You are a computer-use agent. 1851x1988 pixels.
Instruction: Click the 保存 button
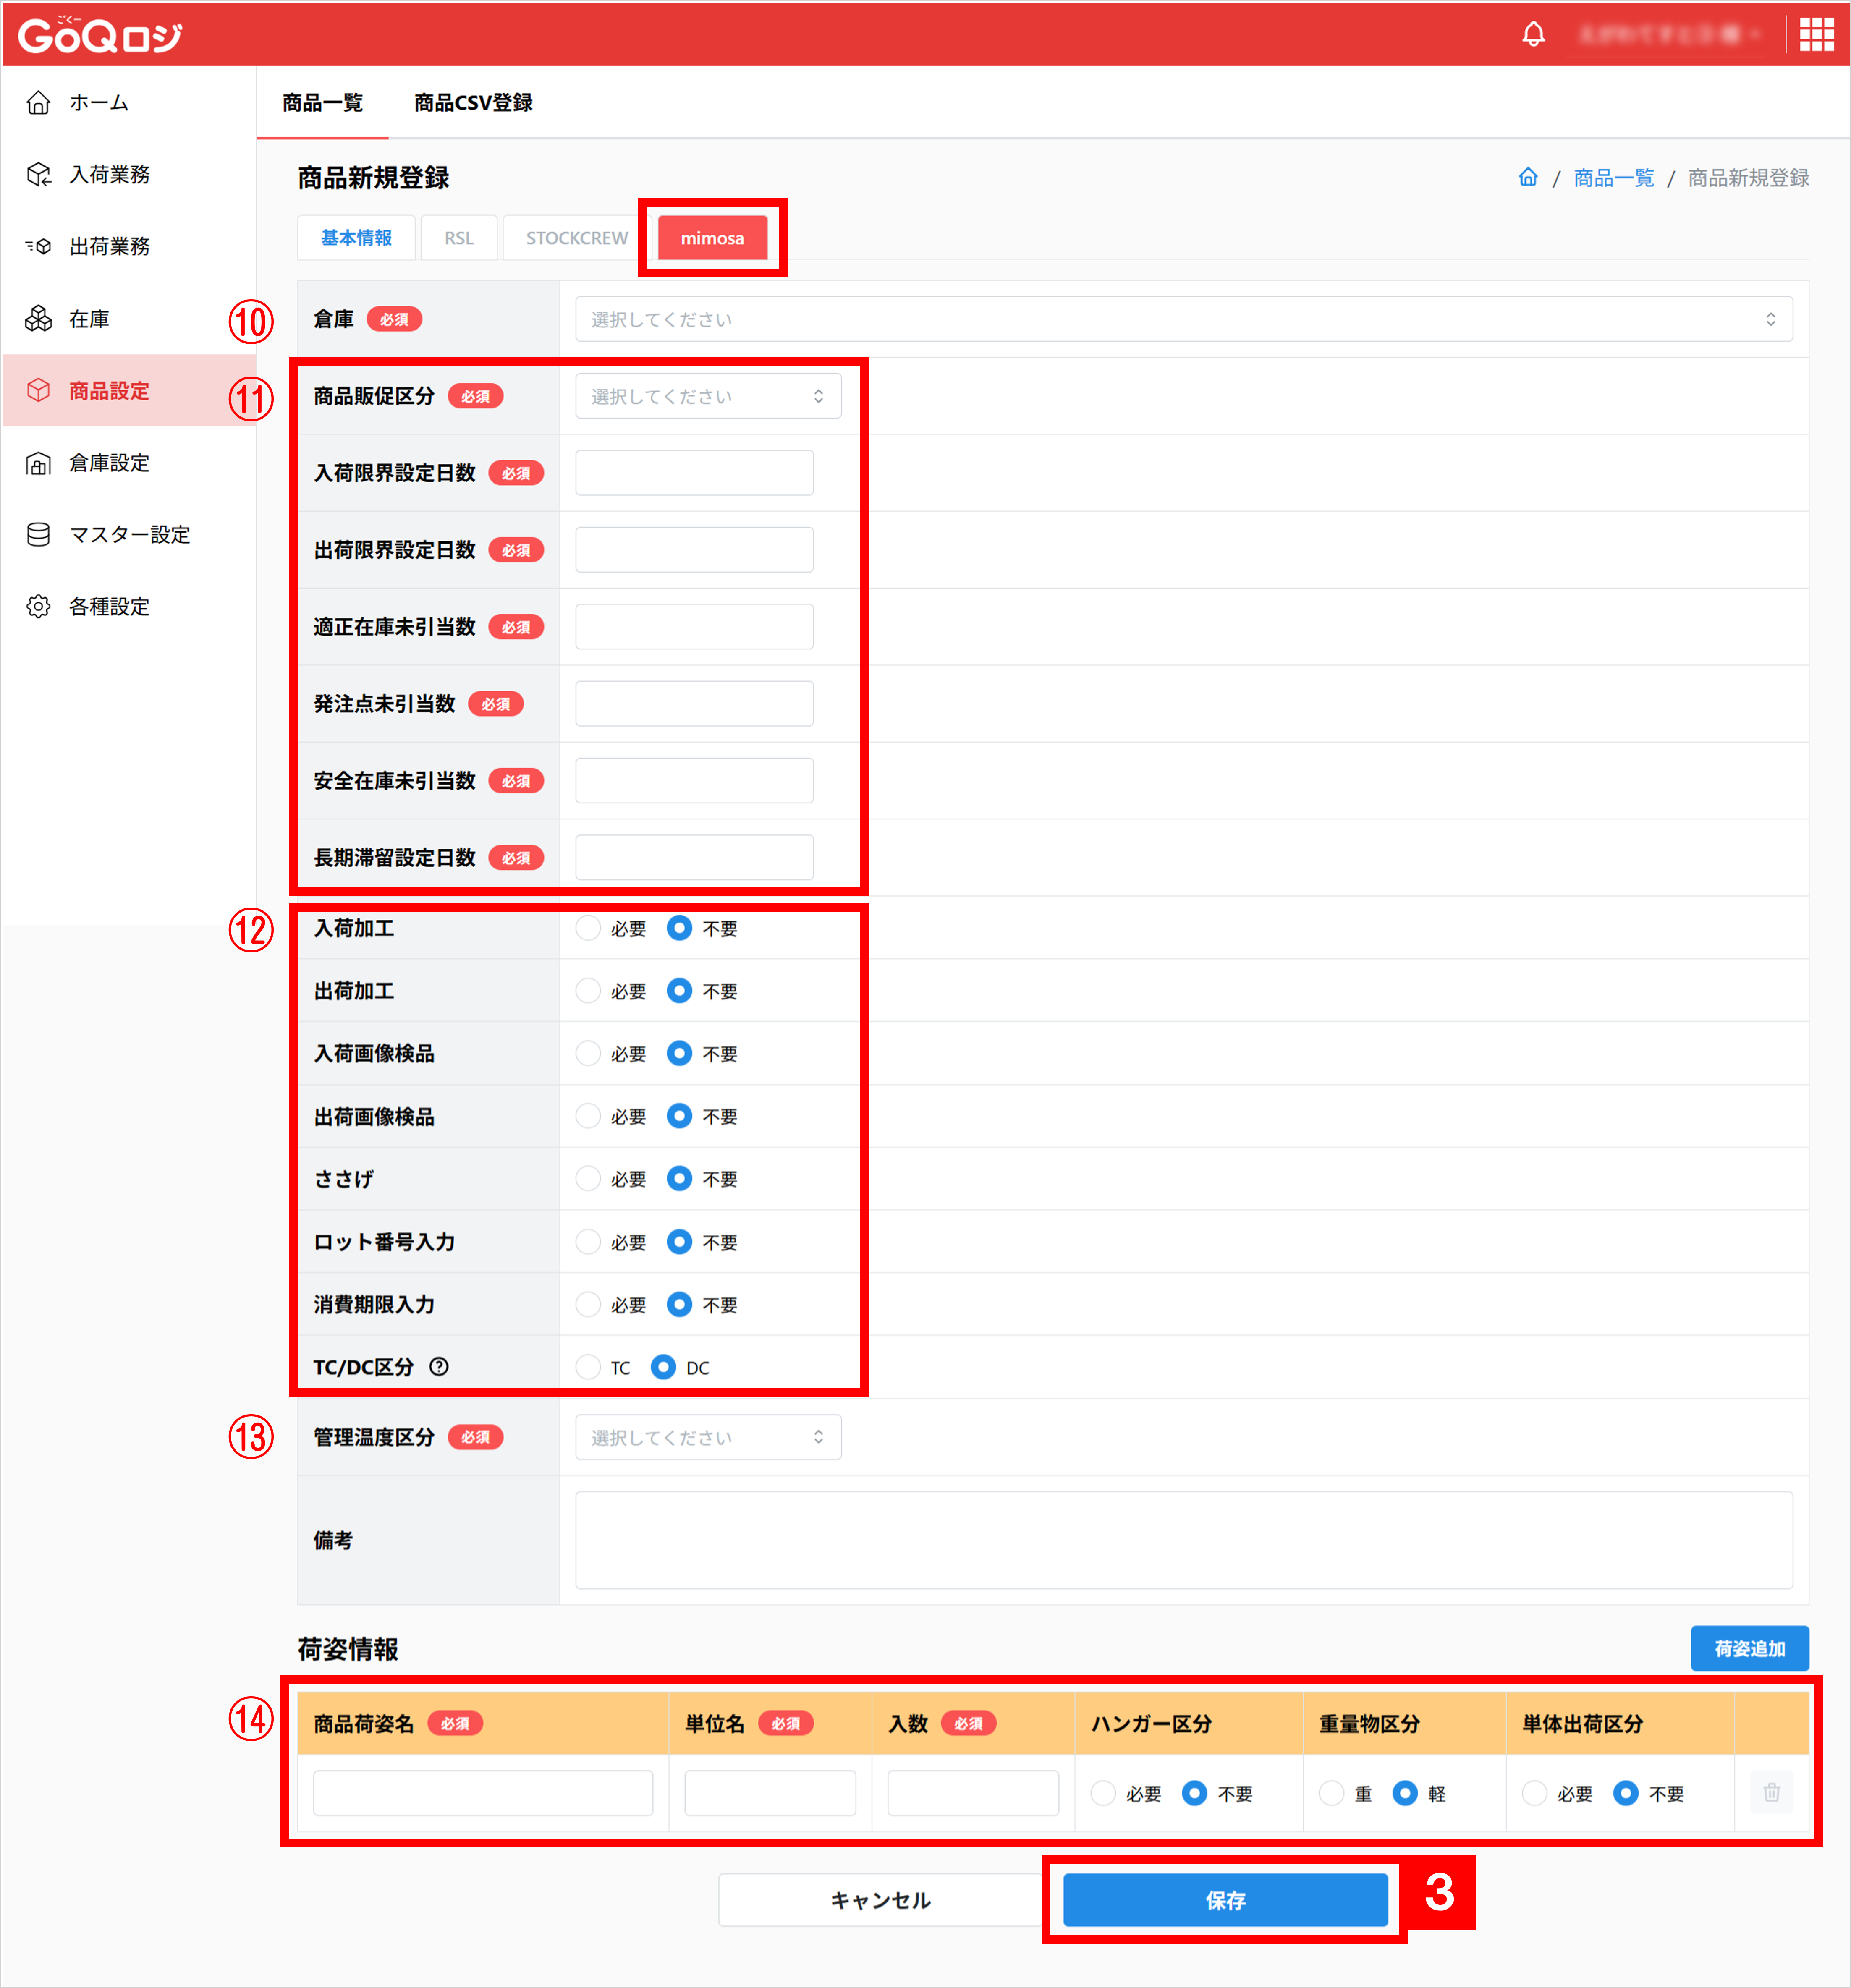pos(1225,1899)
